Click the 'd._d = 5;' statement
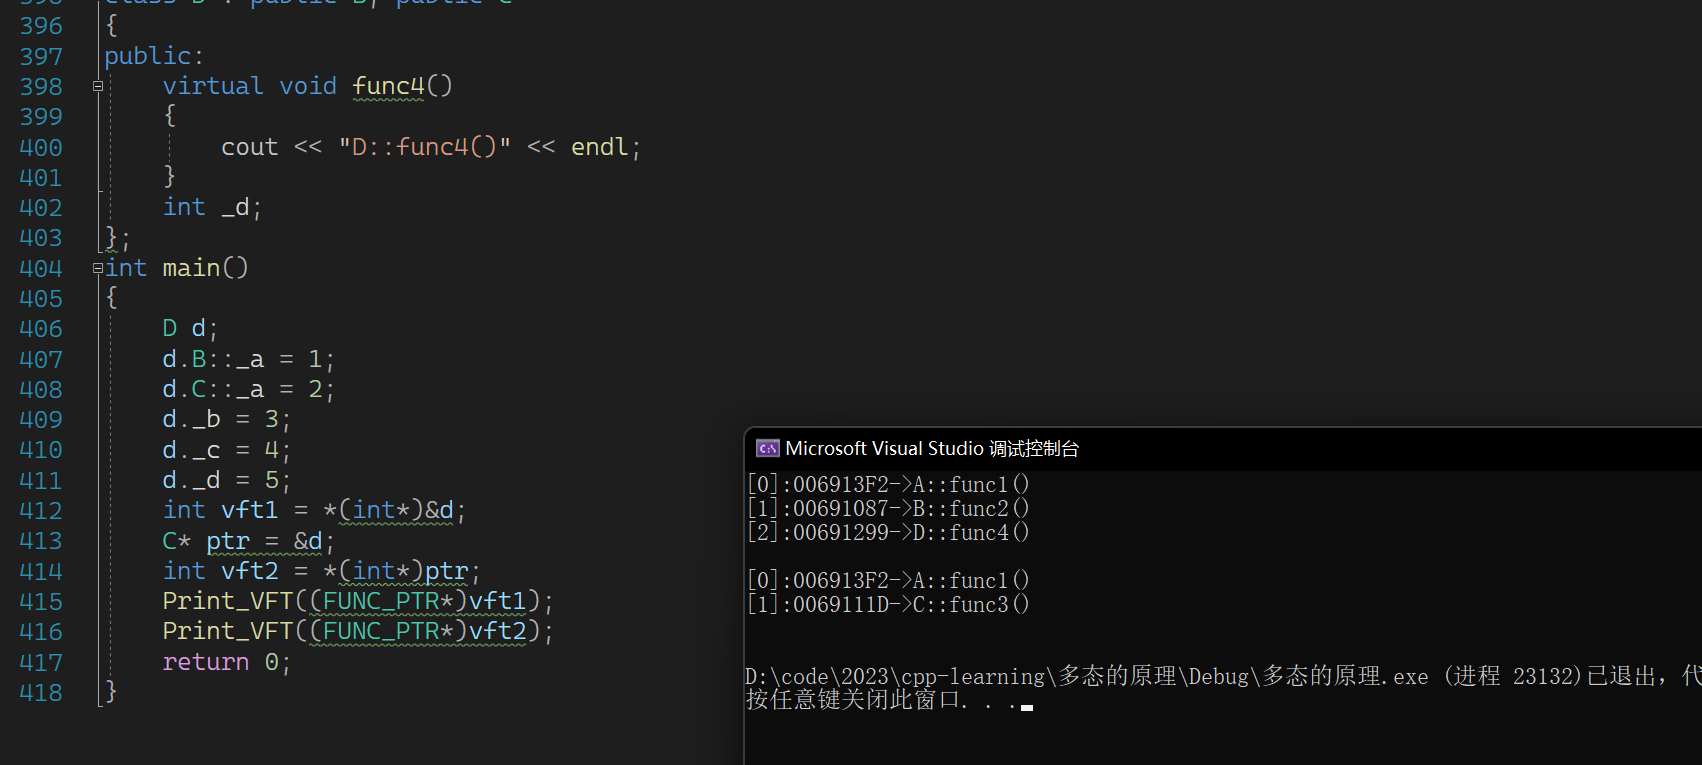Viewport: 1702px width, 765px height. click(226, 480)
